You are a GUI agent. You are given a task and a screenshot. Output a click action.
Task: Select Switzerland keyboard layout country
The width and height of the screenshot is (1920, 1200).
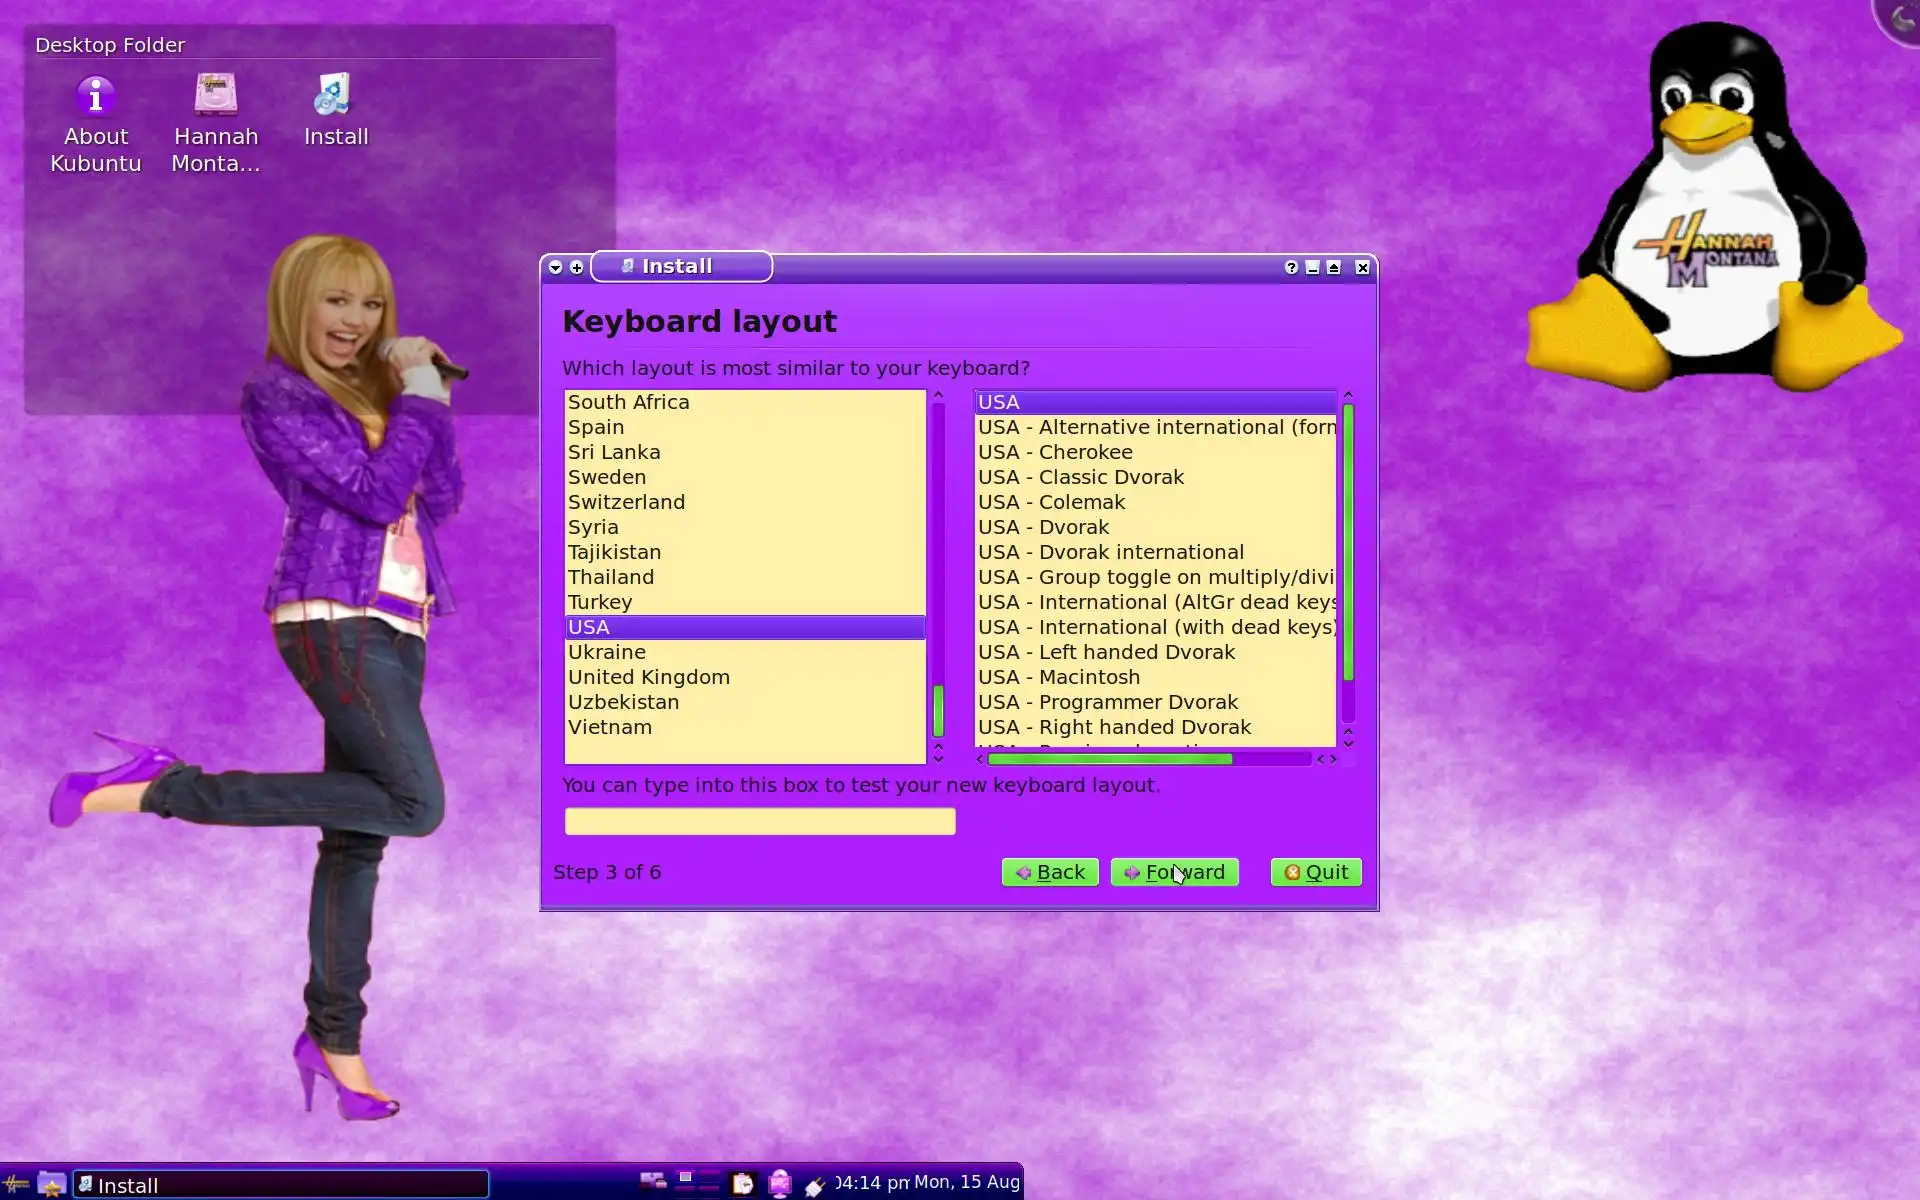point(626,502)
